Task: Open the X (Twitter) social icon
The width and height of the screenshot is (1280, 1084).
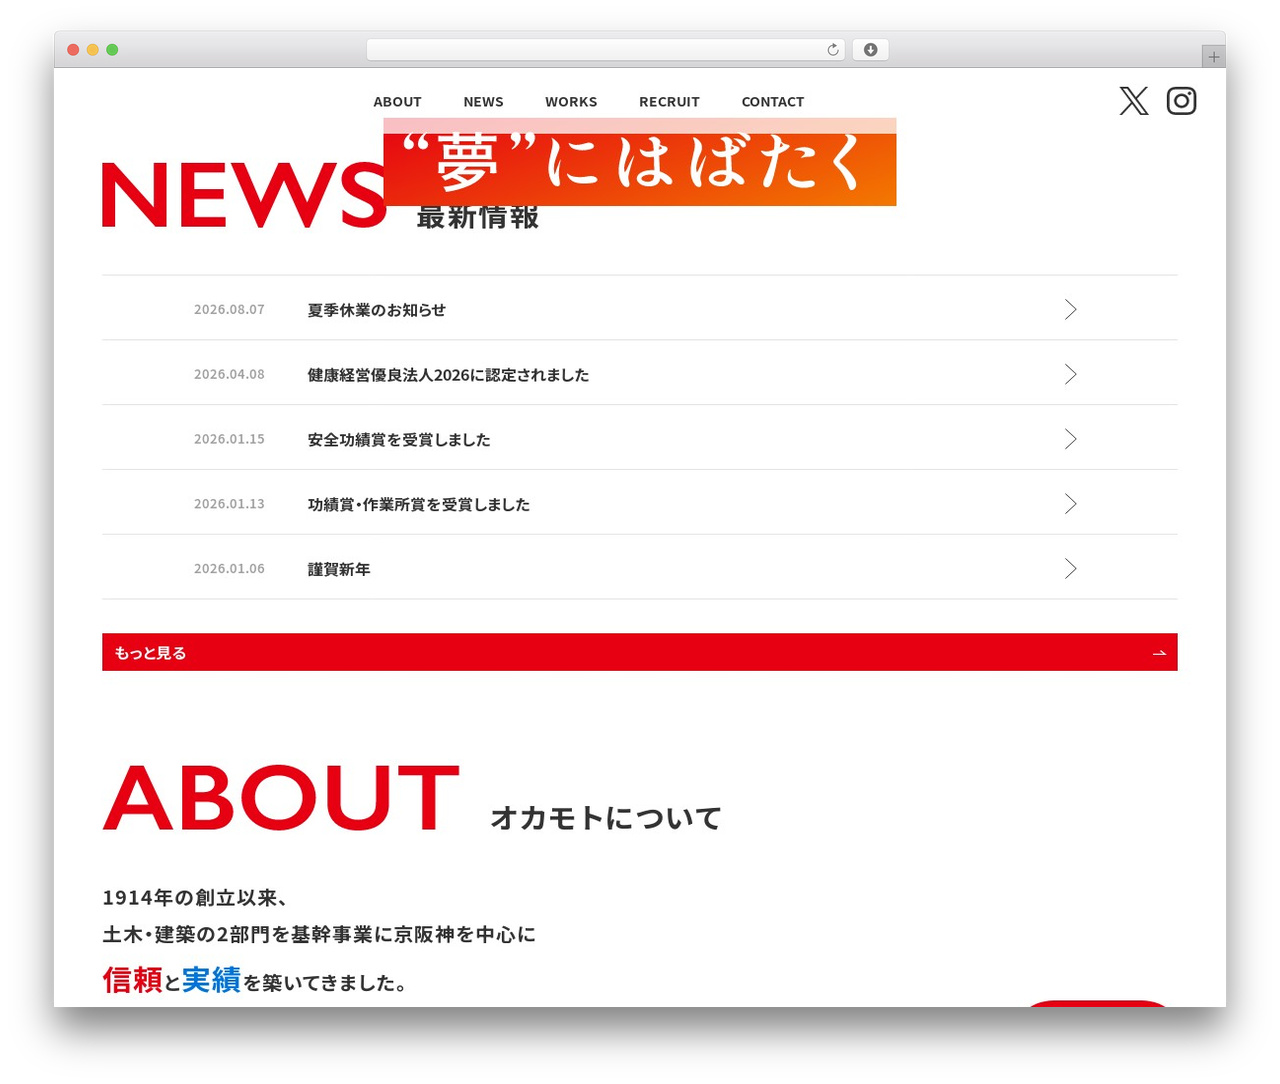Action: point(1134,101)
